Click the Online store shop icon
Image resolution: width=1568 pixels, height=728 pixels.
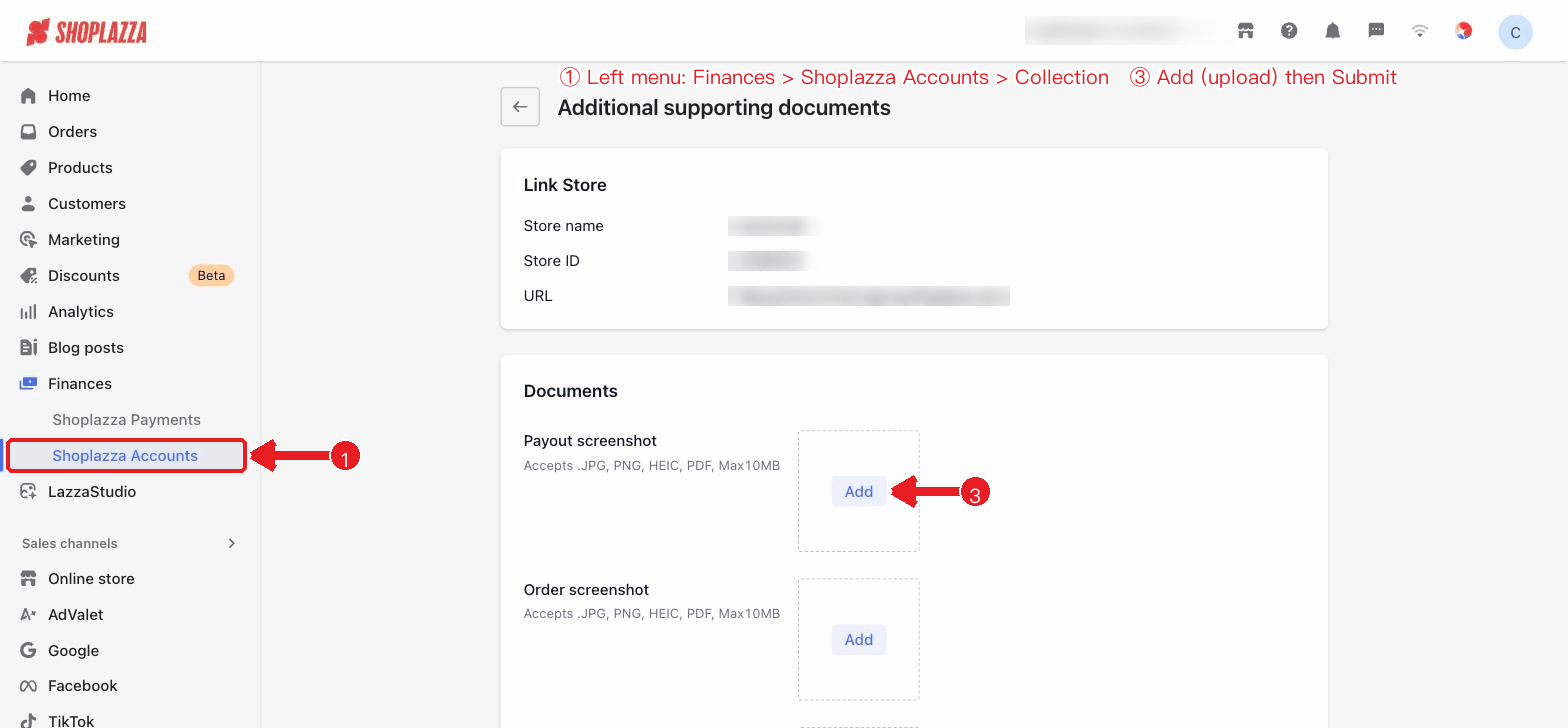(28, 579)
